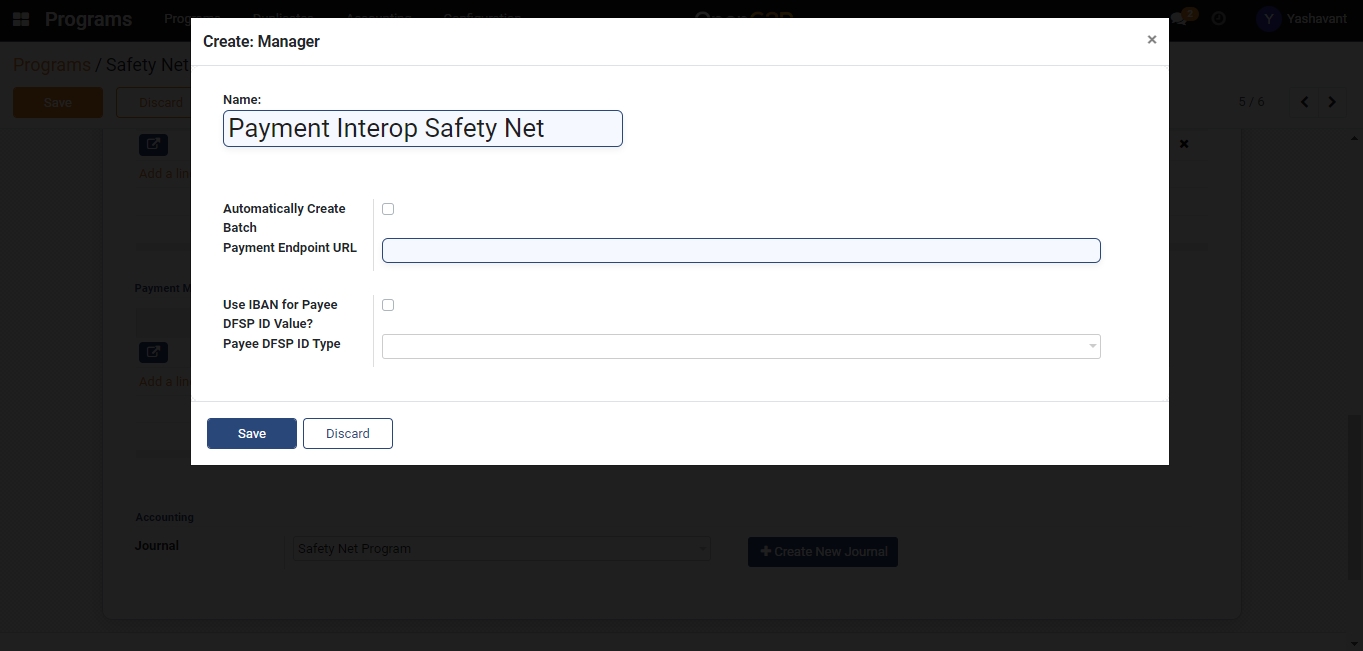Click the Payment Endpoint URL field
1363x651 pixels.
tap(741, 250)
